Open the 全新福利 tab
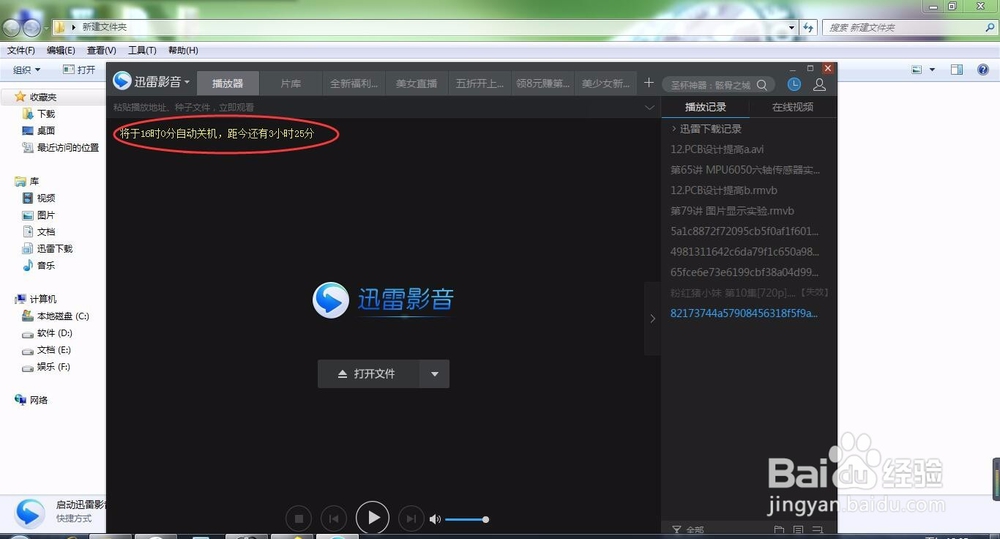 (354, 84)
